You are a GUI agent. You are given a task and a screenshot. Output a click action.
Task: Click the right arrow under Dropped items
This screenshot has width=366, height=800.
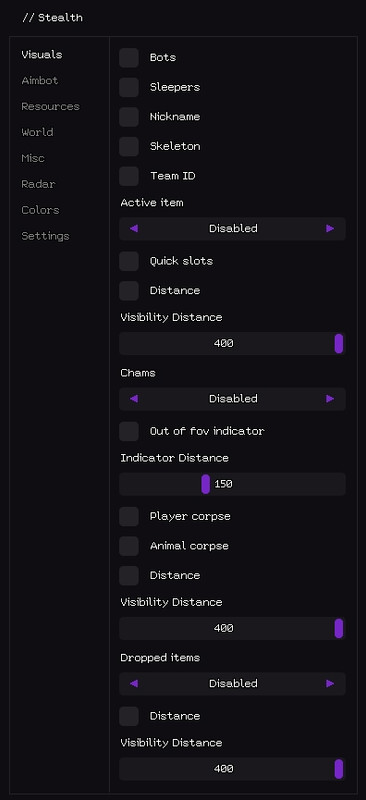tap(330, 683)
